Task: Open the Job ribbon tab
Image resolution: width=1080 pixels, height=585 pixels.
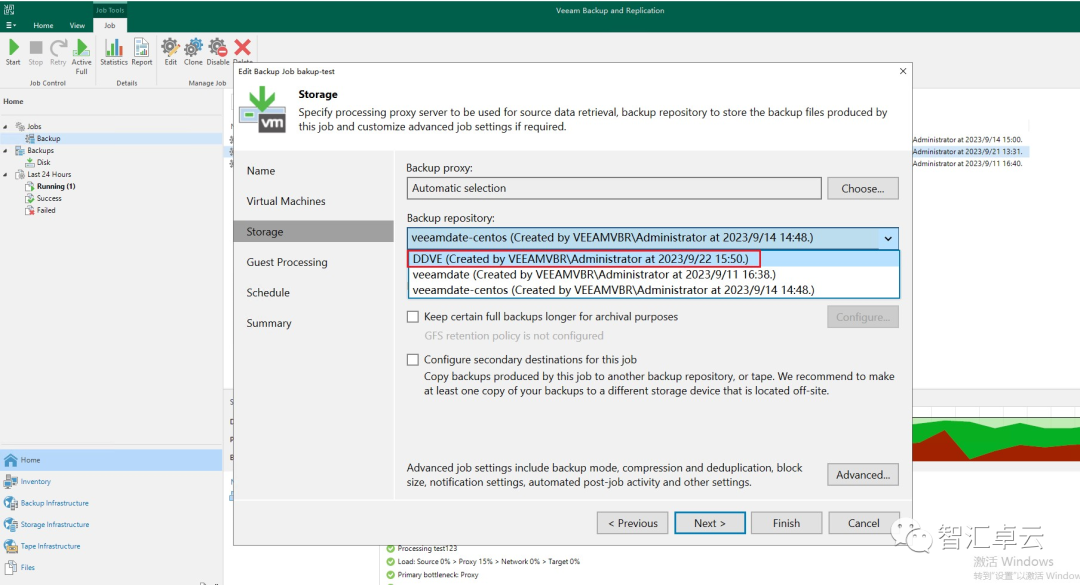Action: 110,25
